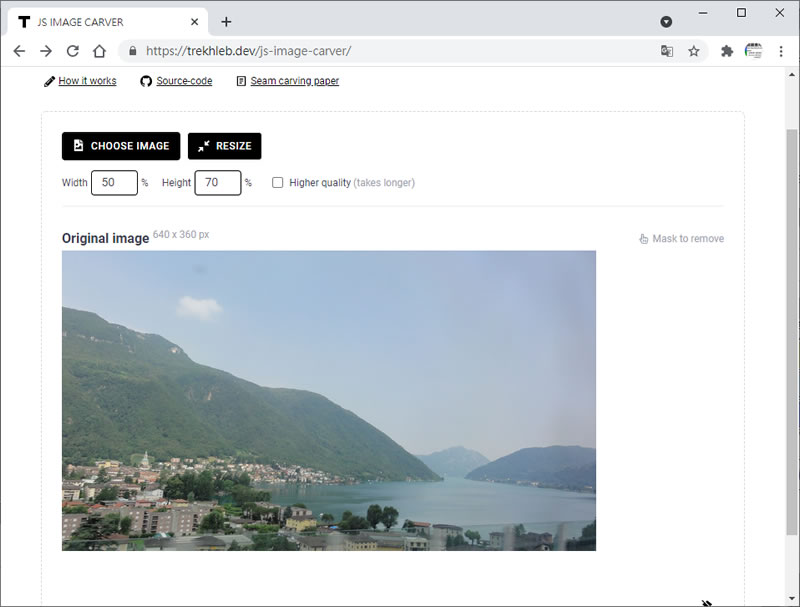Click the browser Forward arrow

pyautogui.click(x=46, y=51)
